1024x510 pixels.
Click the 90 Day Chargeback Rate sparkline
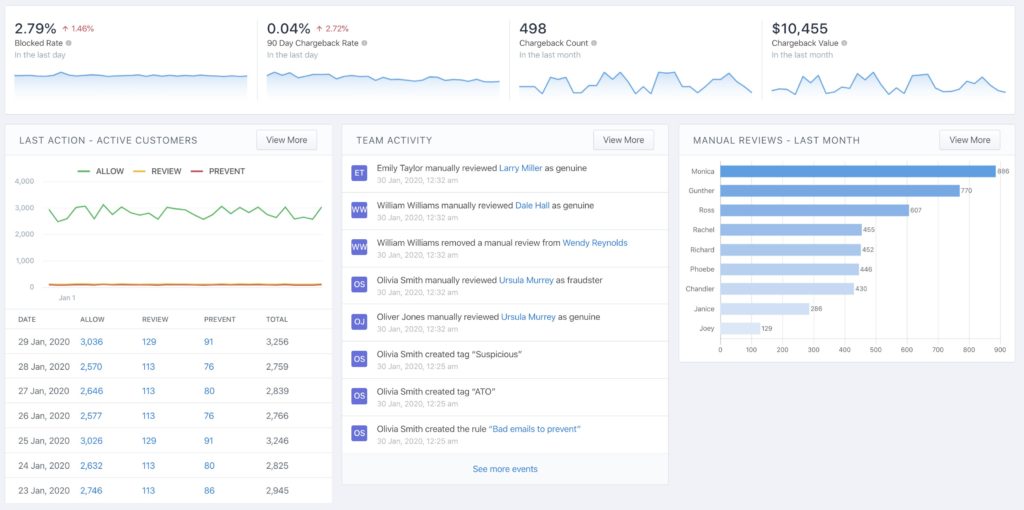[383, 84]
